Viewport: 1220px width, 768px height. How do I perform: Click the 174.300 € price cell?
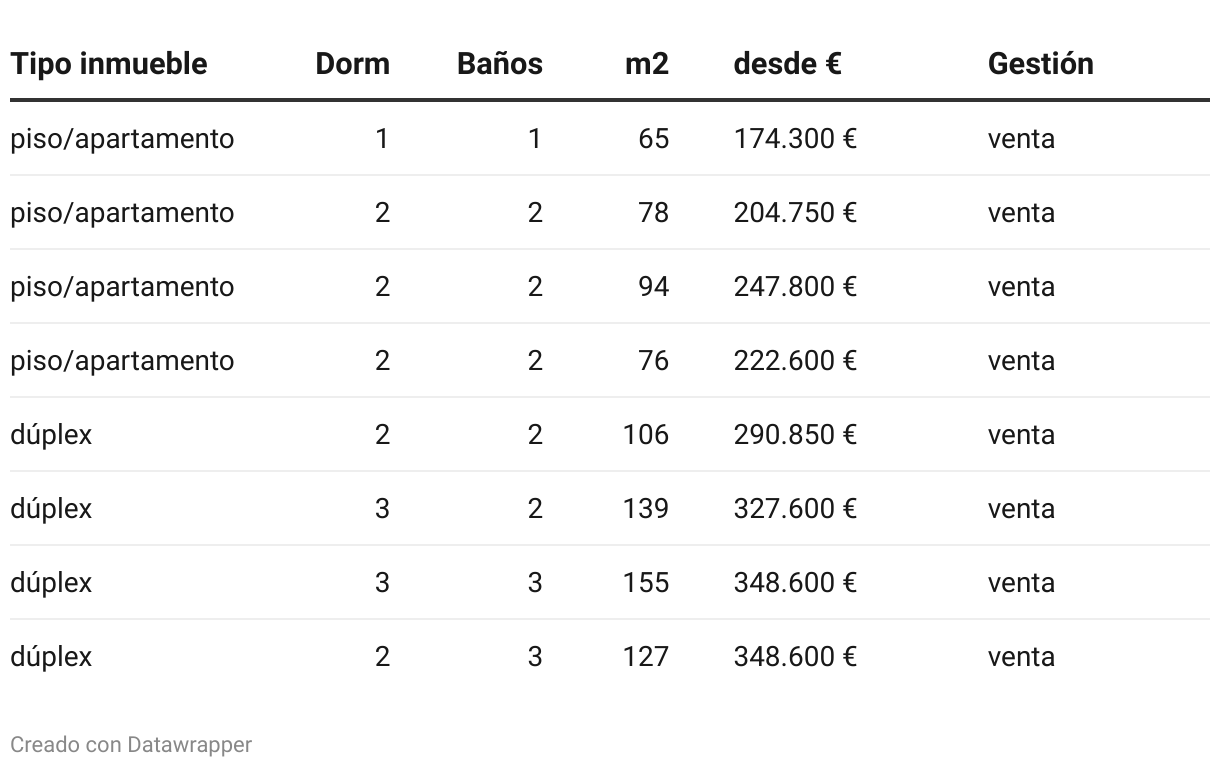(x=795, y=138)
